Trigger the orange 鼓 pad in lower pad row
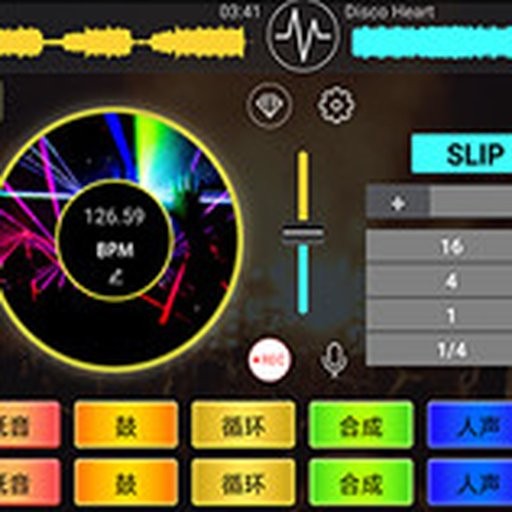The image size is (512, 512). coord(126,482)
